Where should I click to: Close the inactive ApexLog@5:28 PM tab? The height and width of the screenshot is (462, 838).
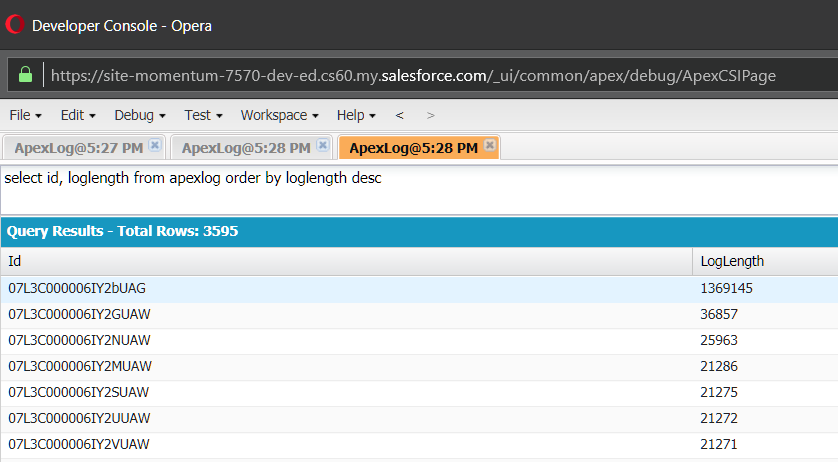click(x=322, y=145)
